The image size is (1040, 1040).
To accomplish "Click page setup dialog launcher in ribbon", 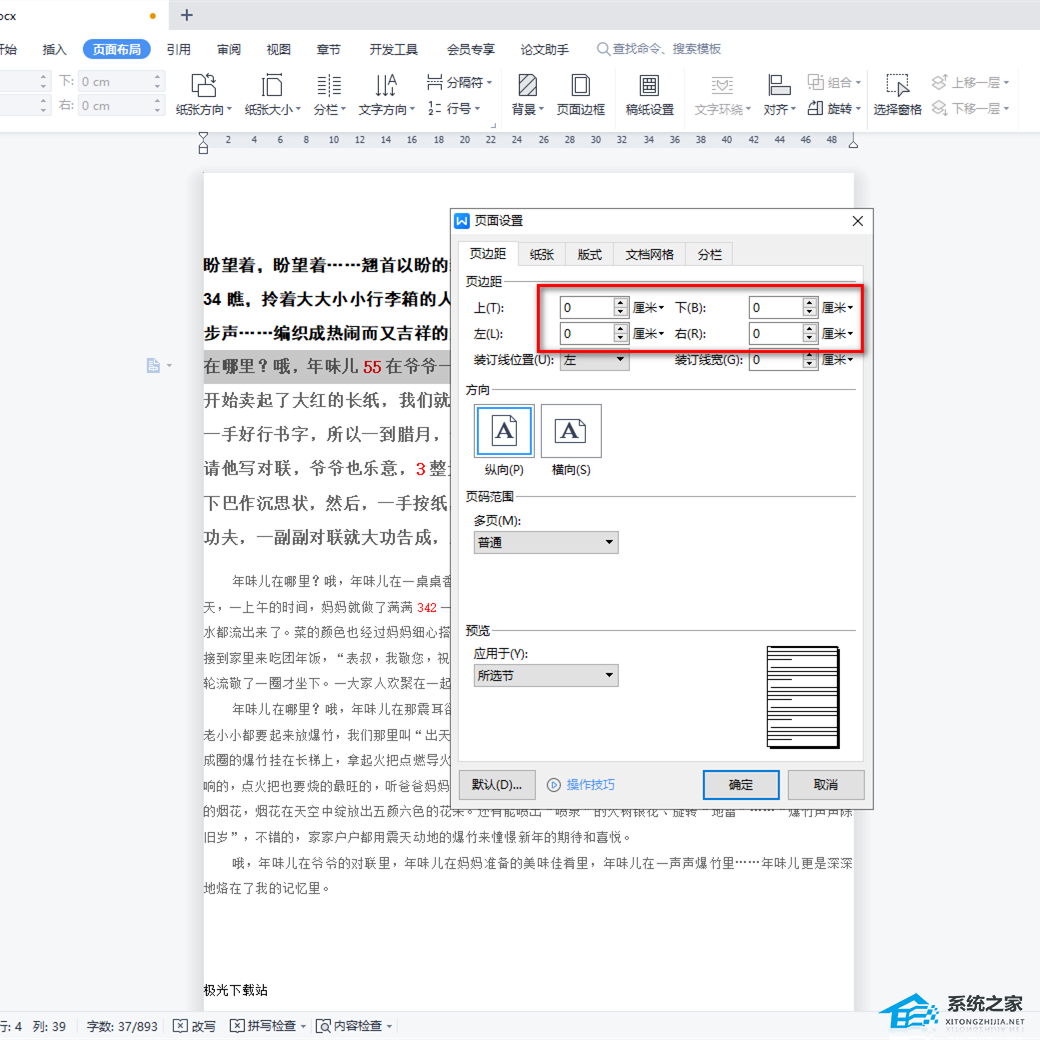I will coord(493,125).
